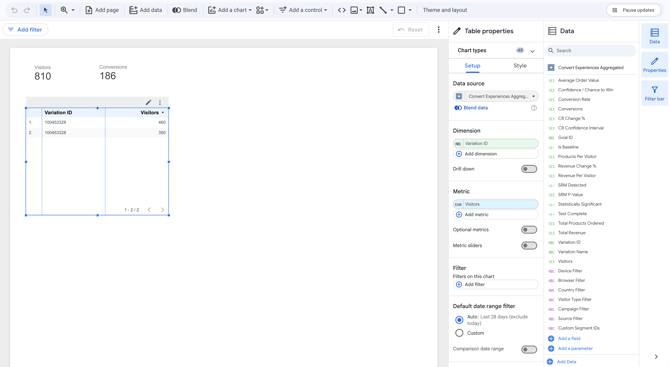Click the undo arrow icon
The width and height of the screenshot is (670, 367).
click(14, 10)
